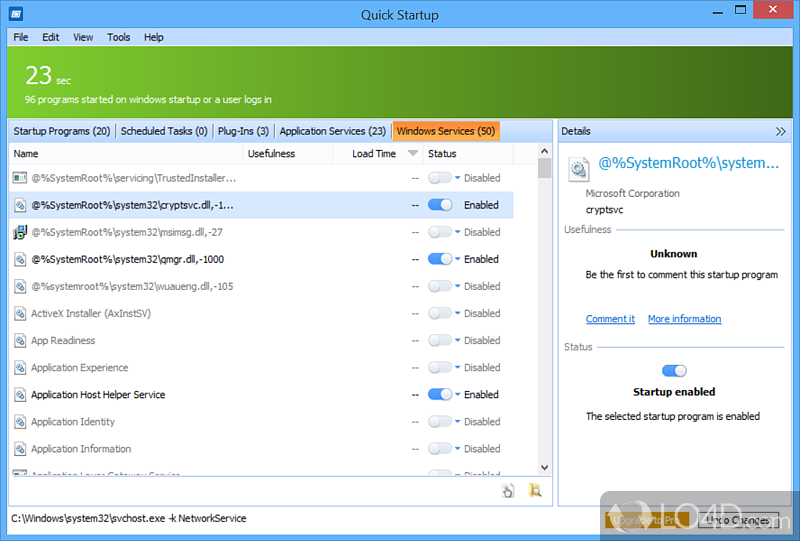Click the ActiveX Installer service icon
Viewport: 800px width, 541px height.
click(20, 313)
